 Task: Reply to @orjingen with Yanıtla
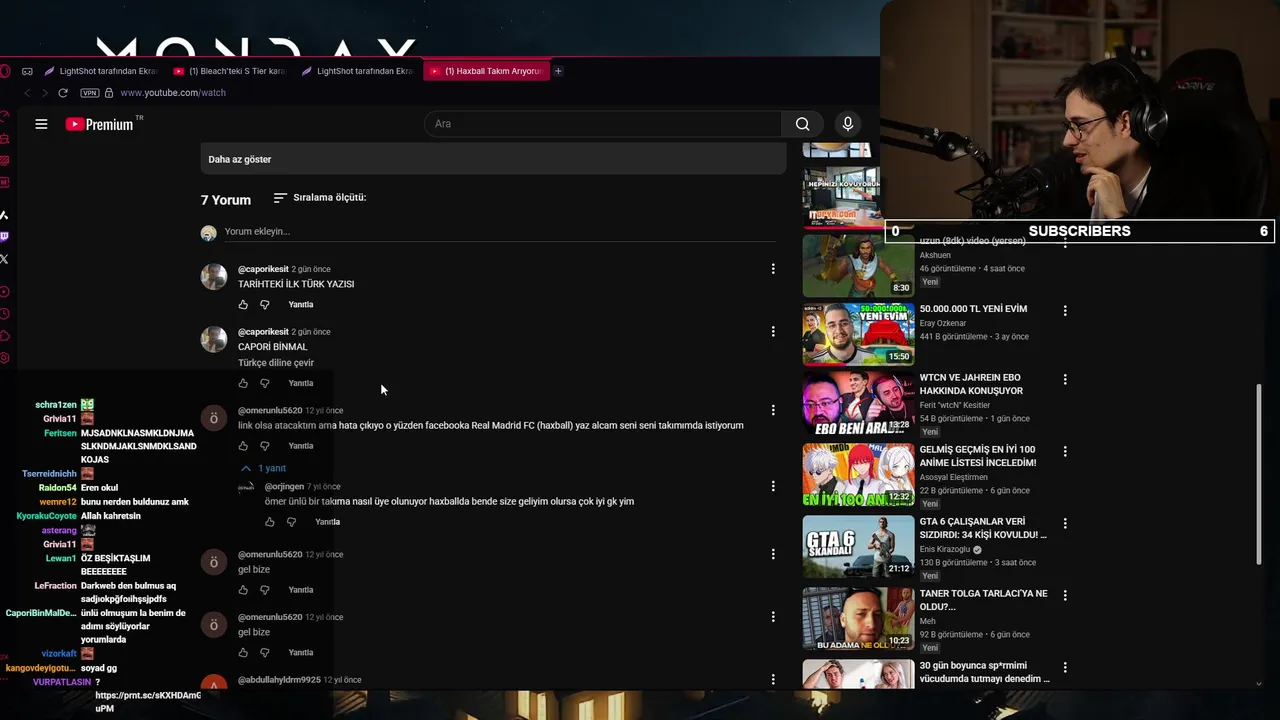[328, 522]
